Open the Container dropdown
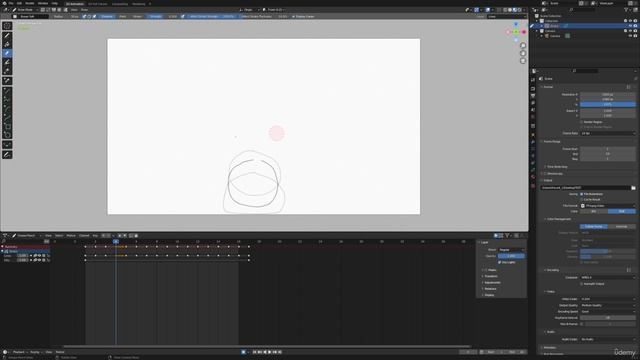This screenshot has height=360, width=640. click(608, 278)
